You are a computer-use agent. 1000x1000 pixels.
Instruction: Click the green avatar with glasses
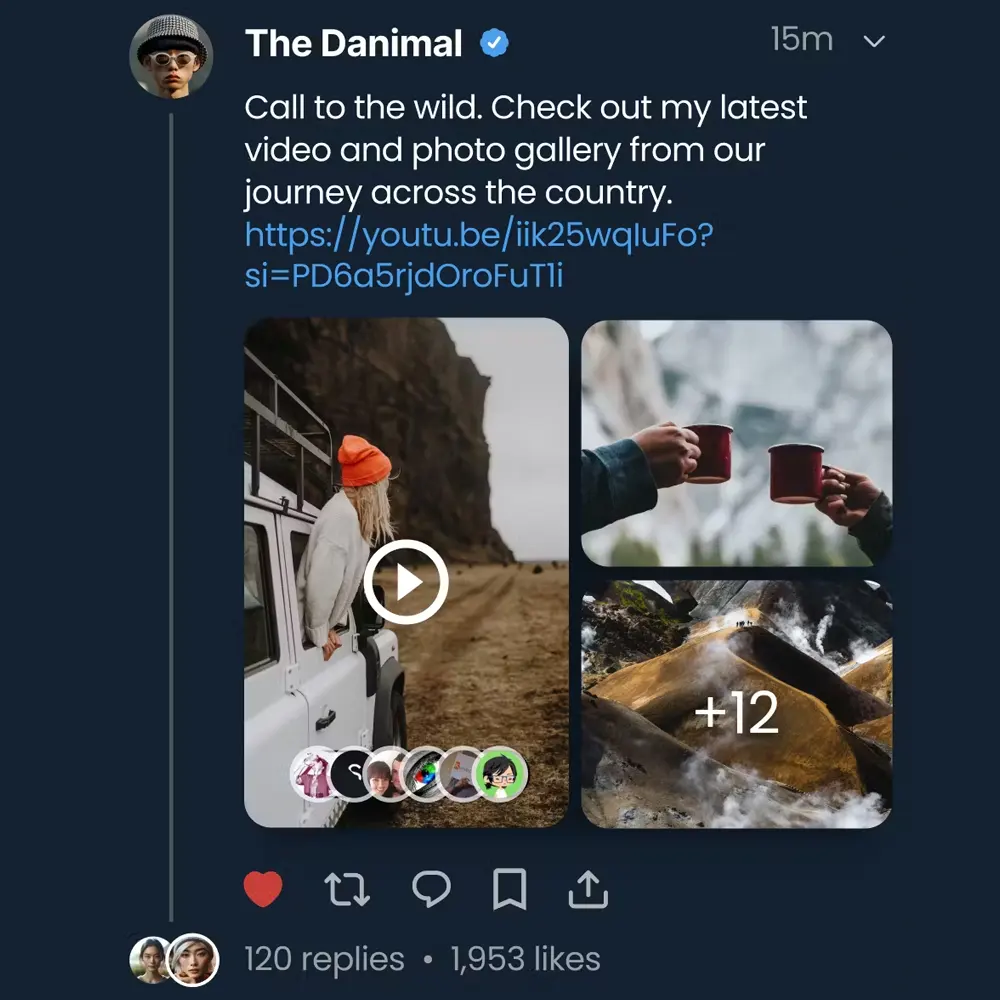[x=499, y=774]
